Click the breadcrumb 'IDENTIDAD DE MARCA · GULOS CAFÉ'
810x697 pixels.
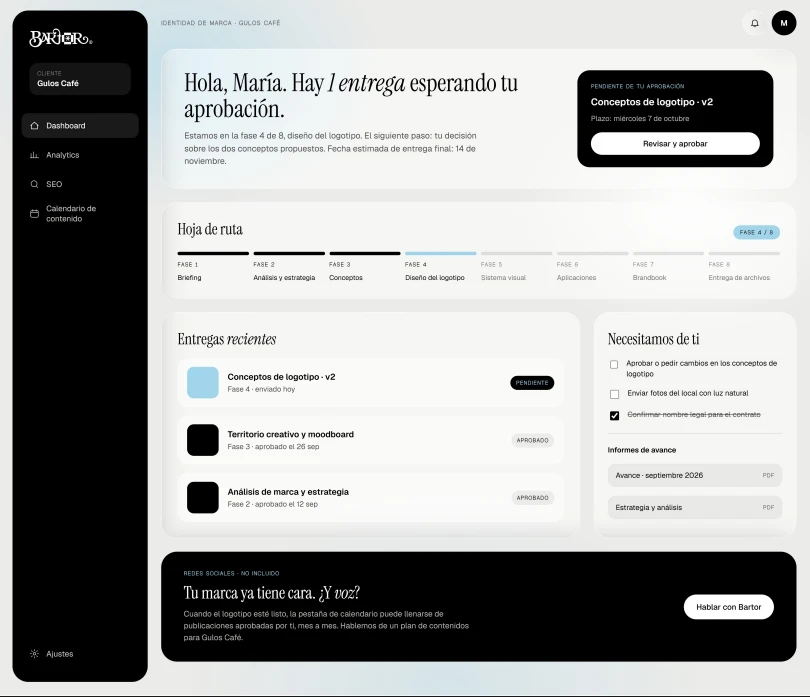pos(221,23)
